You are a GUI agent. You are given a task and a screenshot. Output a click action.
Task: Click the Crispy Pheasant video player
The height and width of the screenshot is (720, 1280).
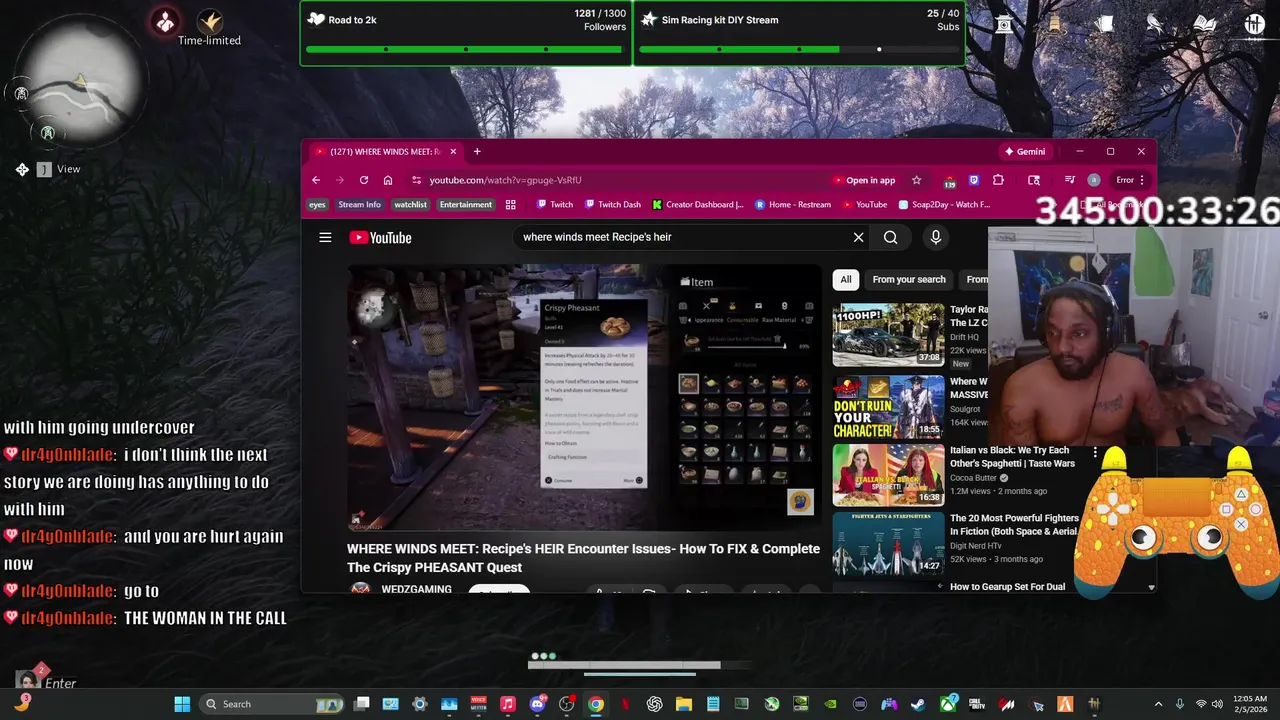[584, 397]
